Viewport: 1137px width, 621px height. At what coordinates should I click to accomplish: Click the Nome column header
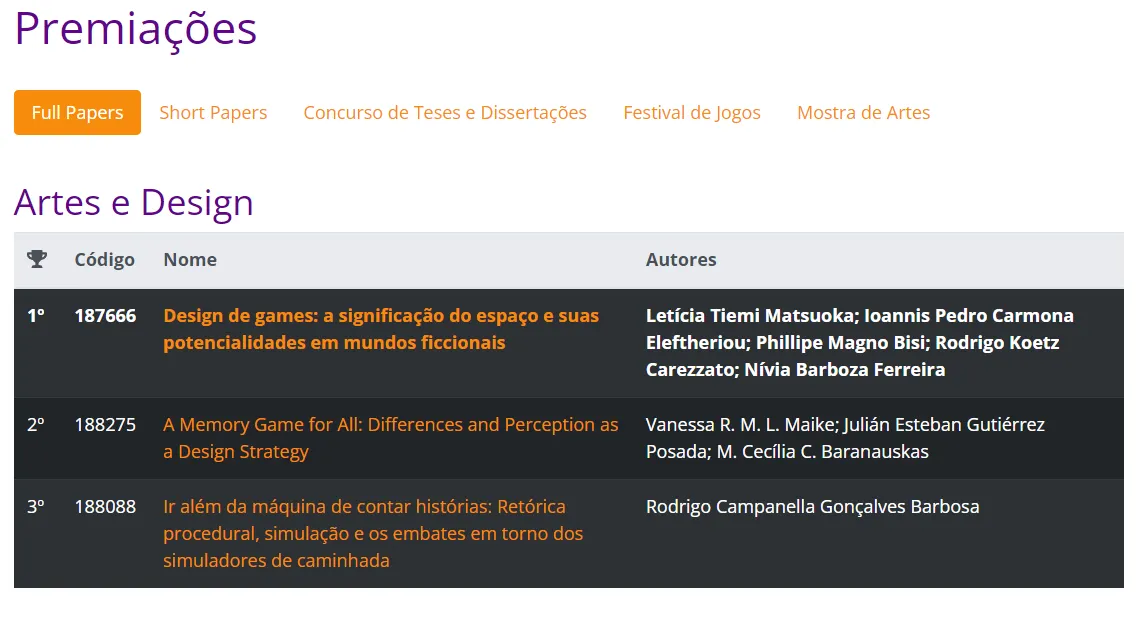coord(190,260)
